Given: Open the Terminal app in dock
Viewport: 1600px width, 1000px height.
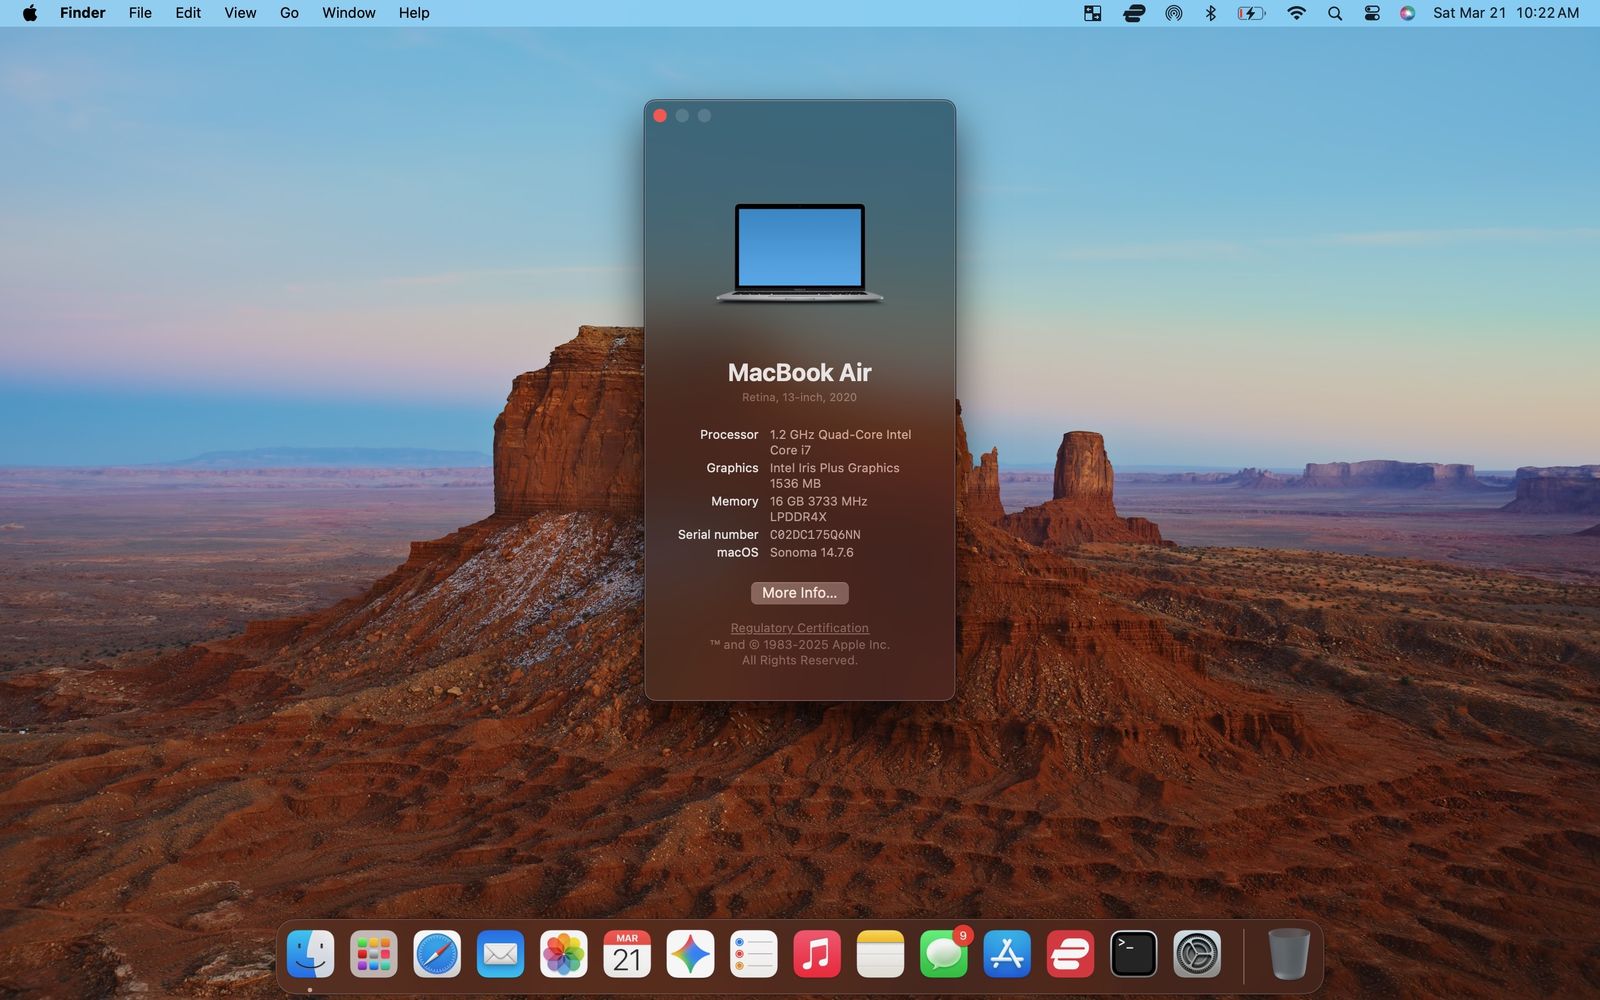Looking at the screenshot, I should 1134,954.
